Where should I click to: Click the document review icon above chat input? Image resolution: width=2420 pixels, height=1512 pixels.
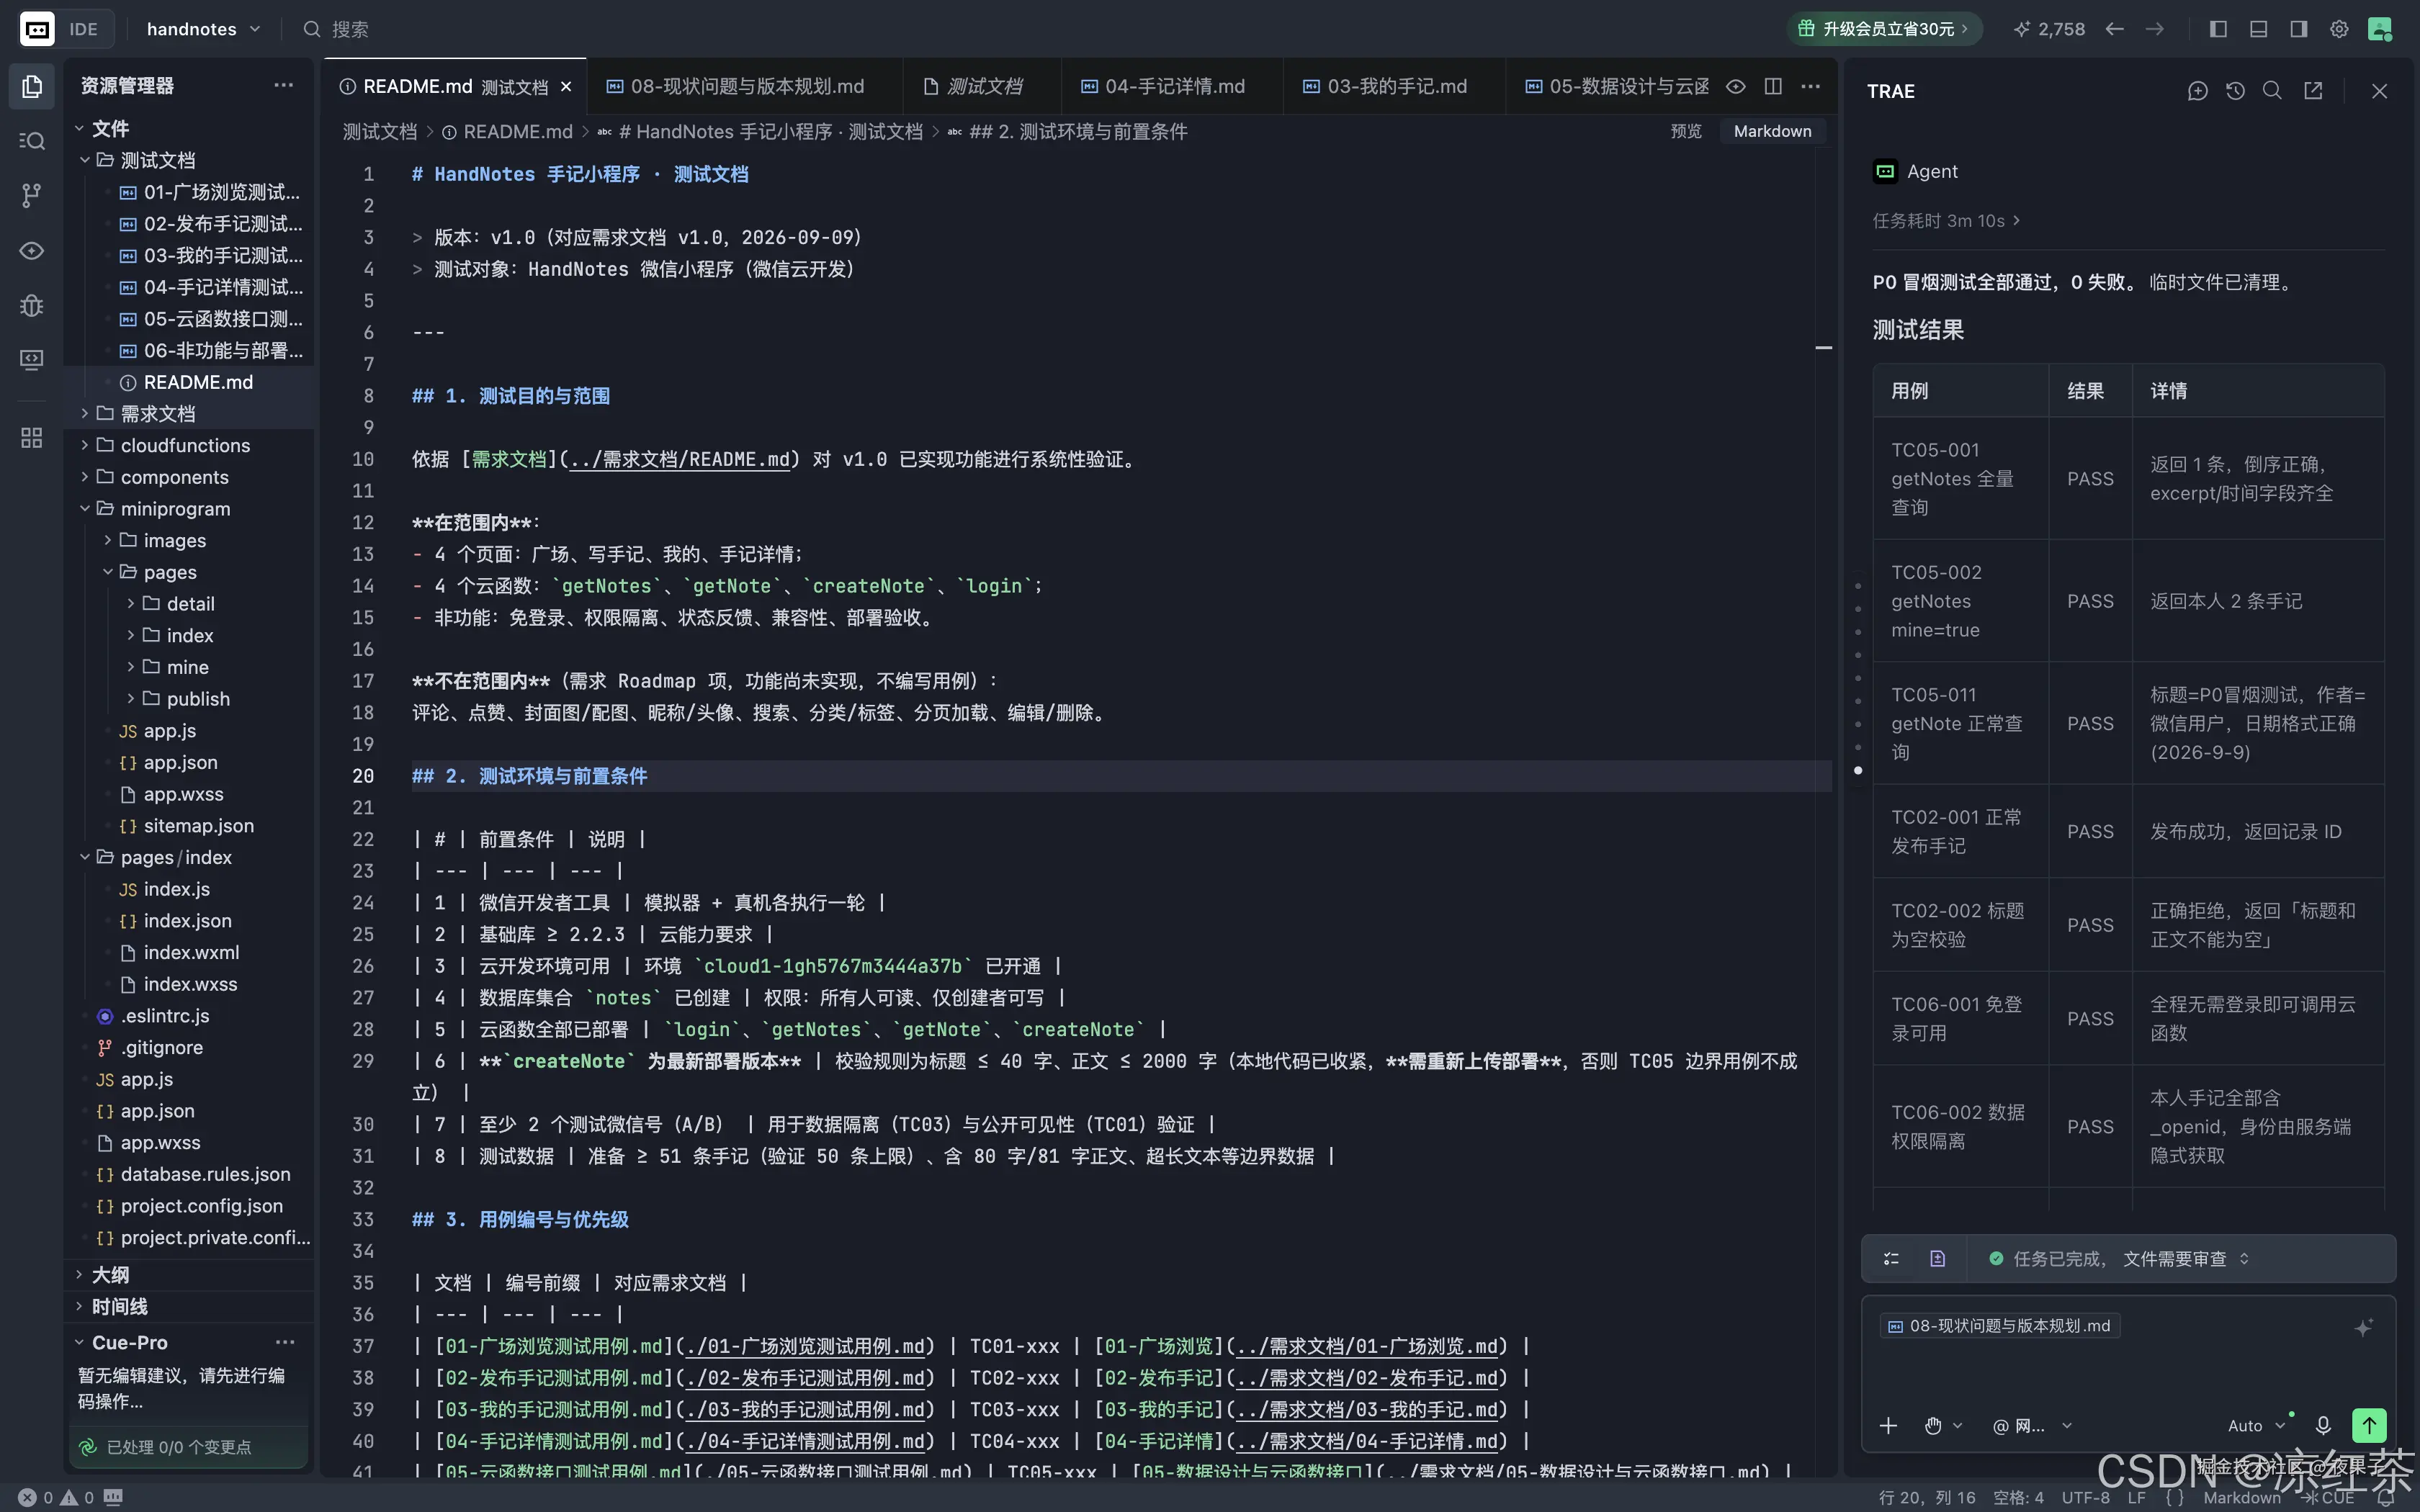1937,1259
